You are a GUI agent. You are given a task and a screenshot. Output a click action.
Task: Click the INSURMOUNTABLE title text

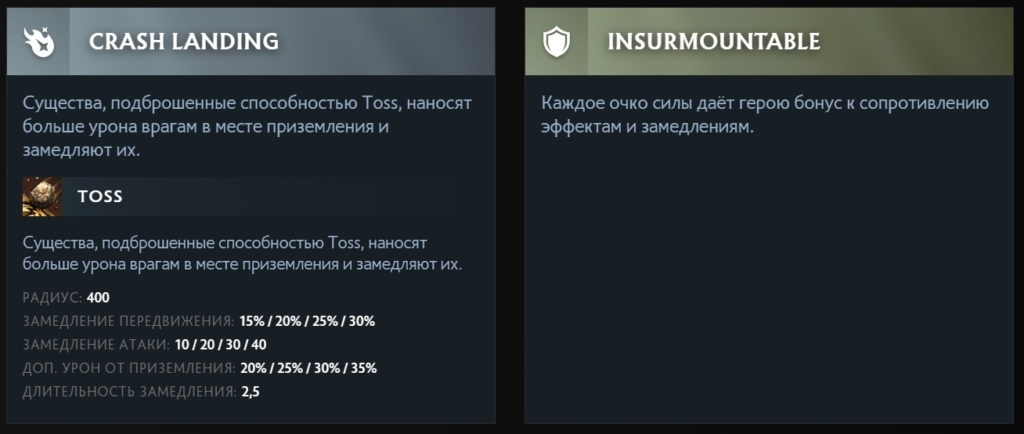[x=713, y=41]
